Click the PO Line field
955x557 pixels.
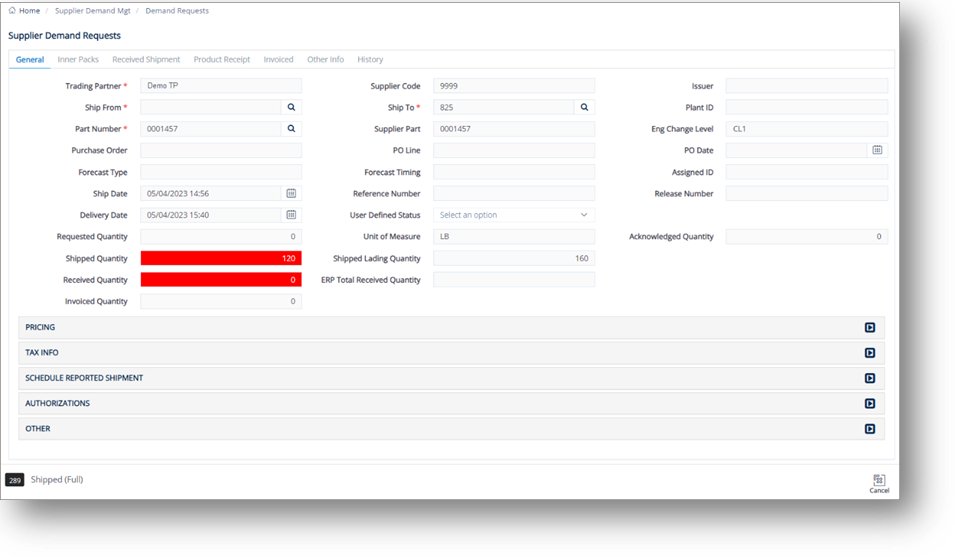coord(513,150)
